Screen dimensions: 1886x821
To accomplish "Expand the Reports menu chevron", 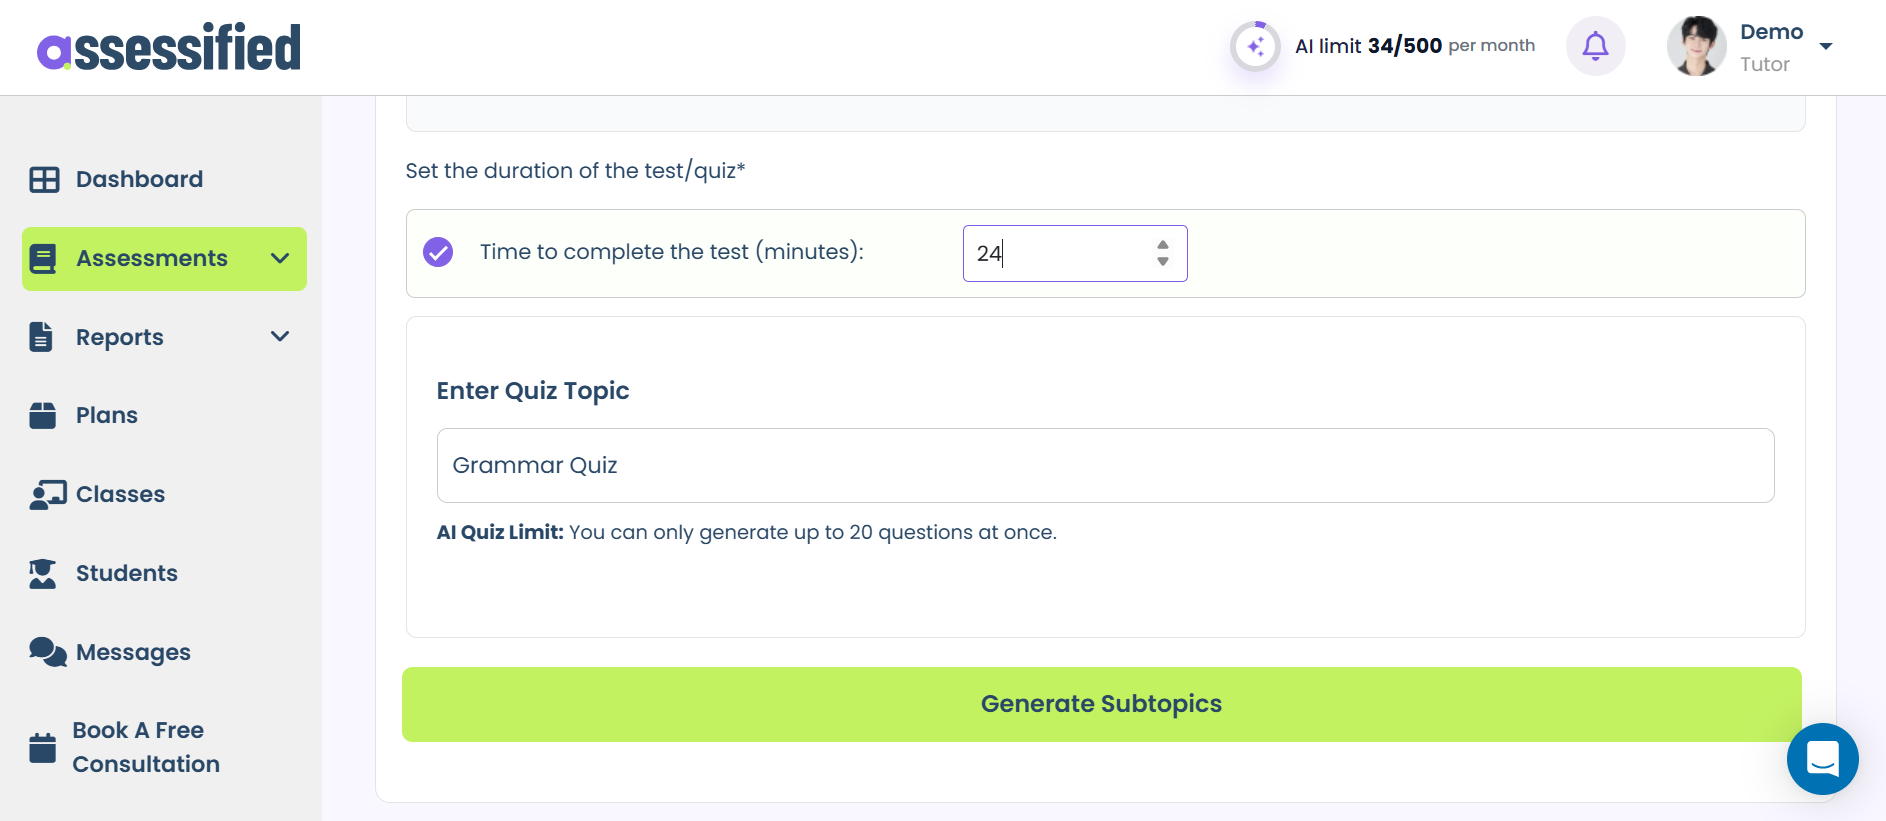I will tap(280, 337).
